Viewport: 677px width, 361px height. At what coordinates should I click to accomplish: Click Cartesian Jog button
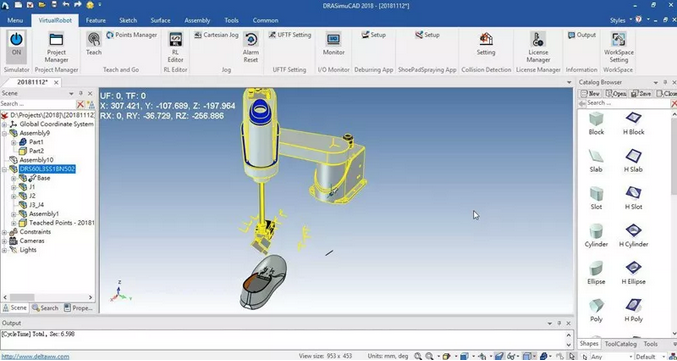216,35
